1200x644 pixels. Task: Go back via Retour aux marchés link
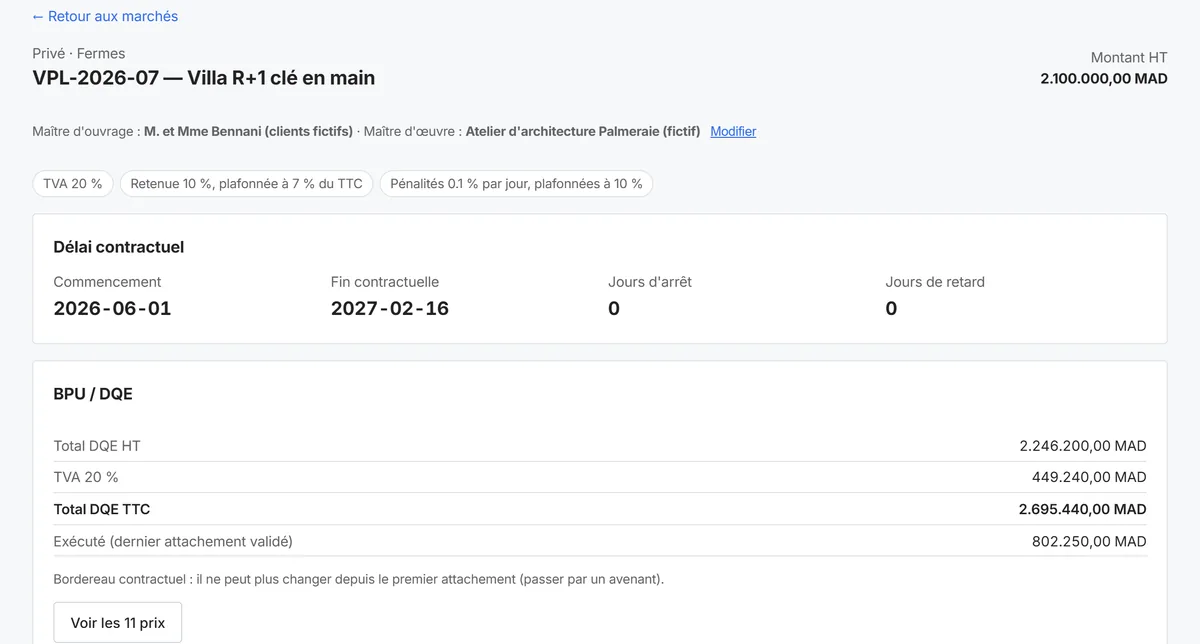[x=105, y=16]
